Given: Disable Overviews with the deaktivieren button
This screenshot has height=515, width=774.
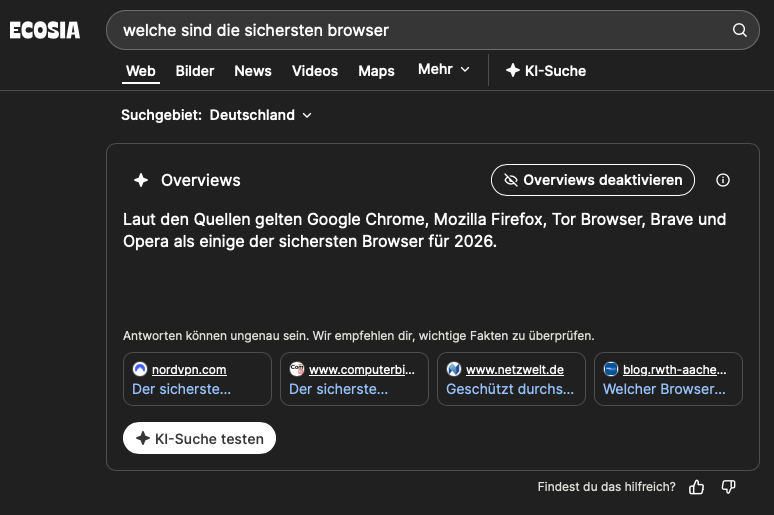Looking at the screenshot, I should (592, 180).
